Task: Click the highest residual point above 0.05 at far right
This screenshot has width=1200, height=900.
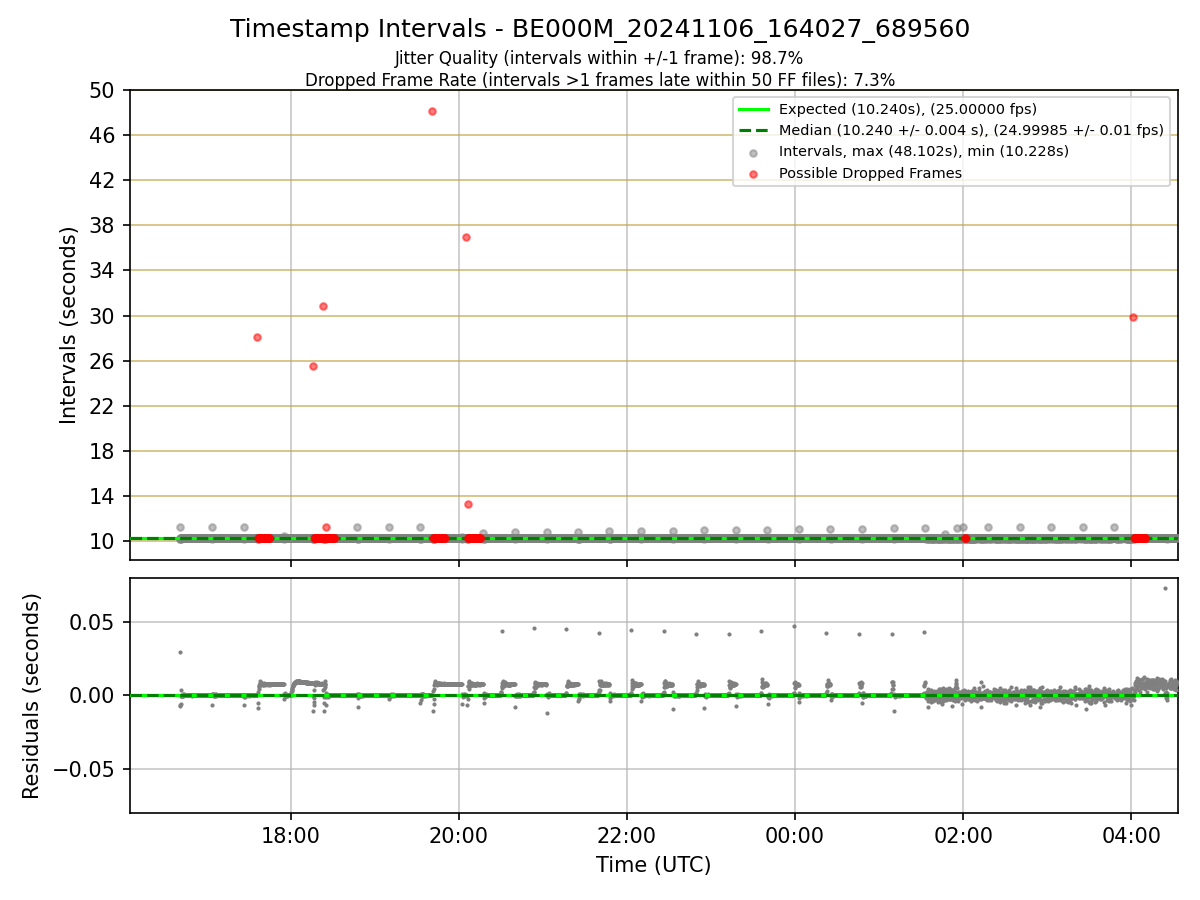Action: [1165, 588]
